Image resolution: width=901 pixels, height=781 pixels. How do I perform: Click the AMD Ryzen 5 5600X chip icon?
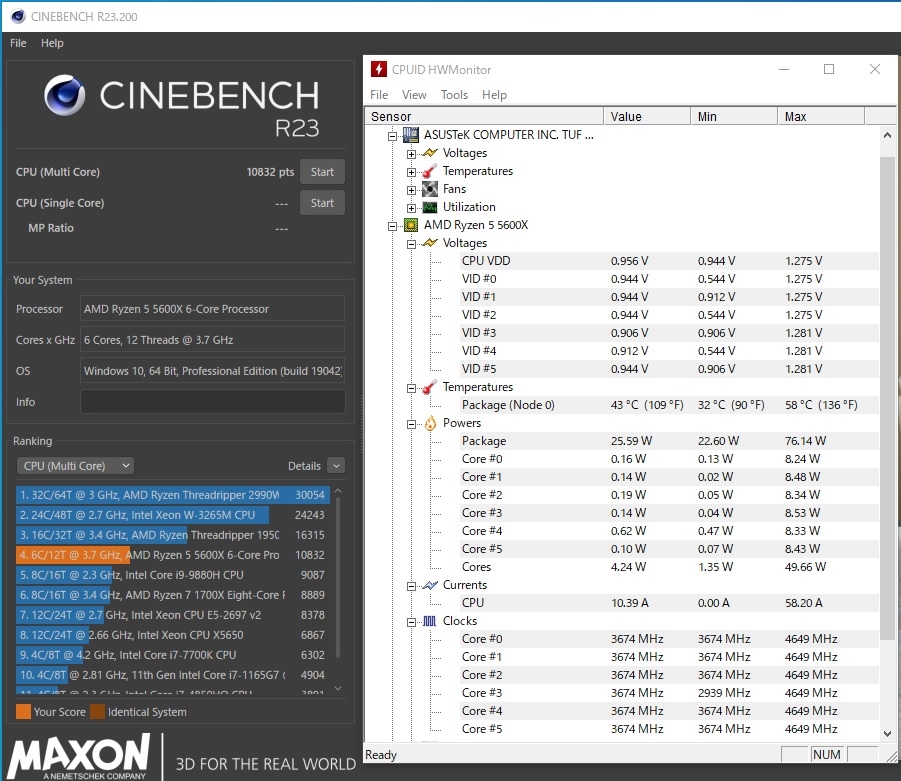point(410,225)
